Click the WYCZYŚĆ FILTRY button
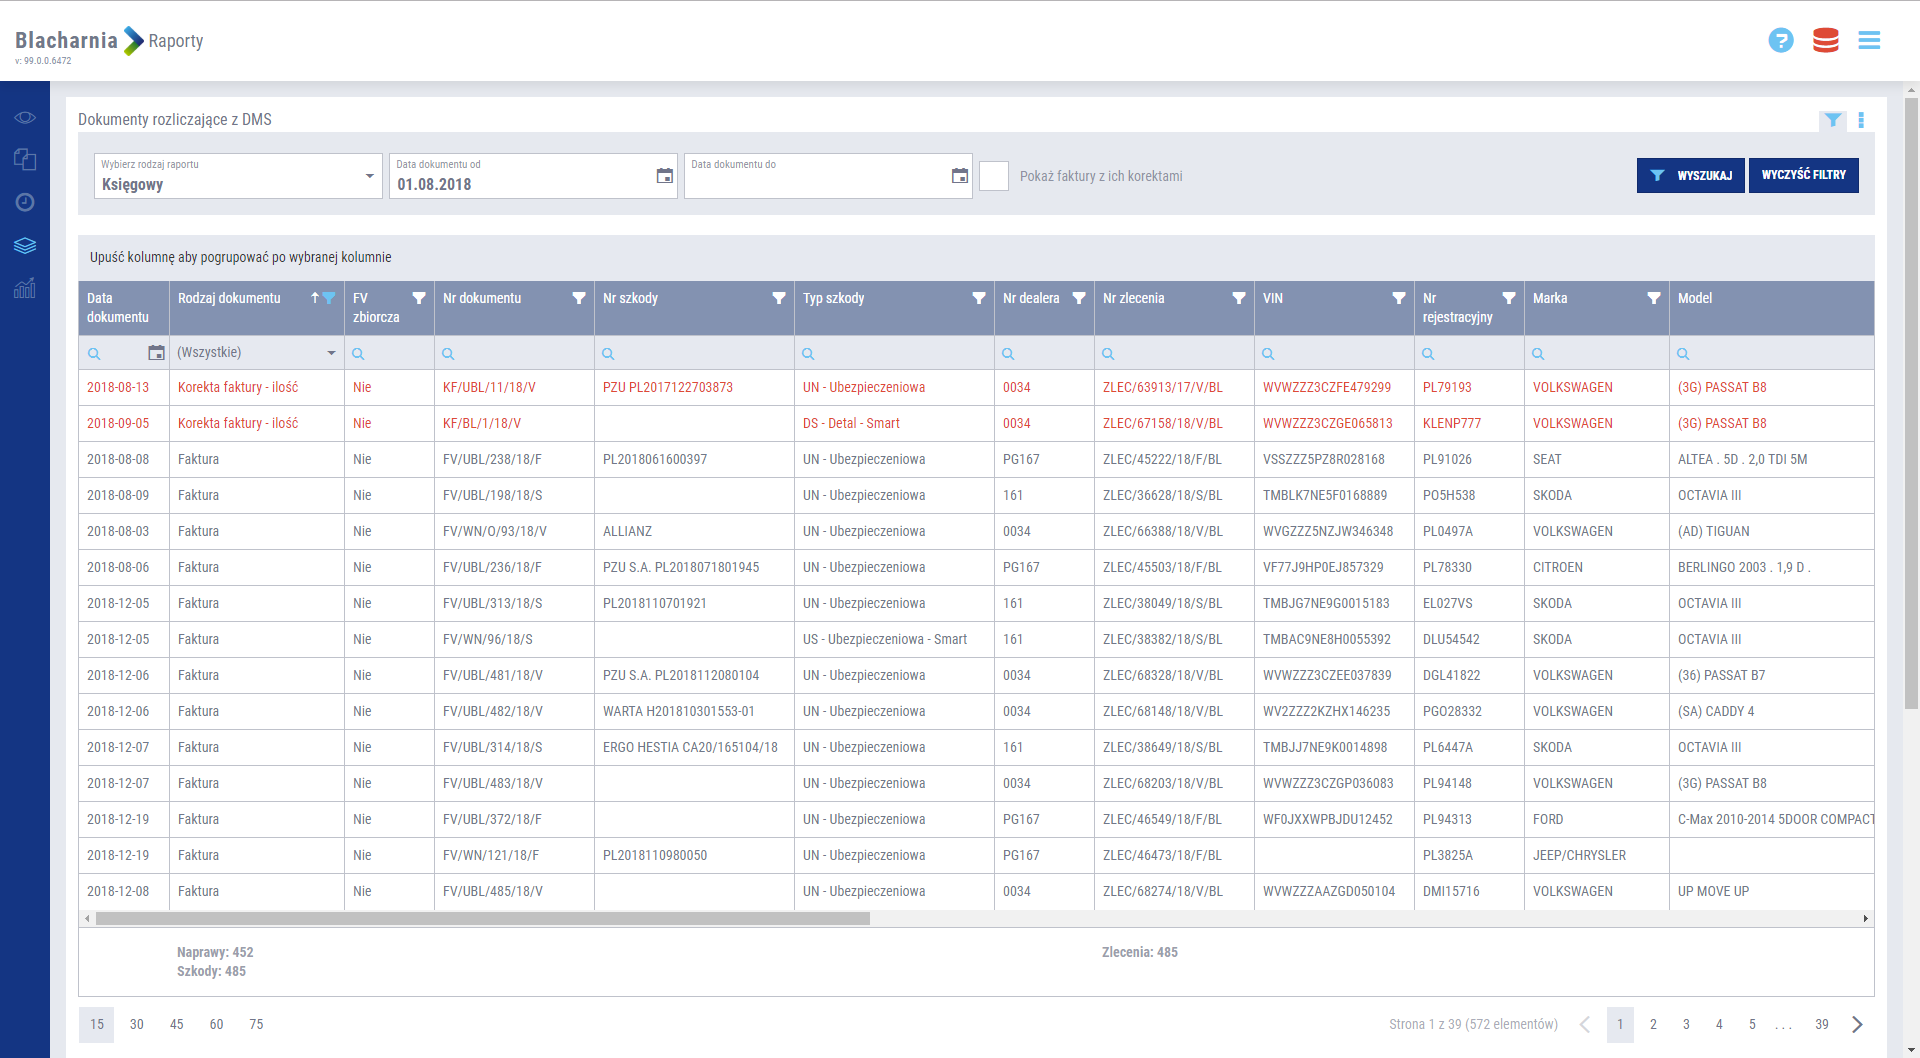1920x1058 pixels. click(x=1803, y=175)
